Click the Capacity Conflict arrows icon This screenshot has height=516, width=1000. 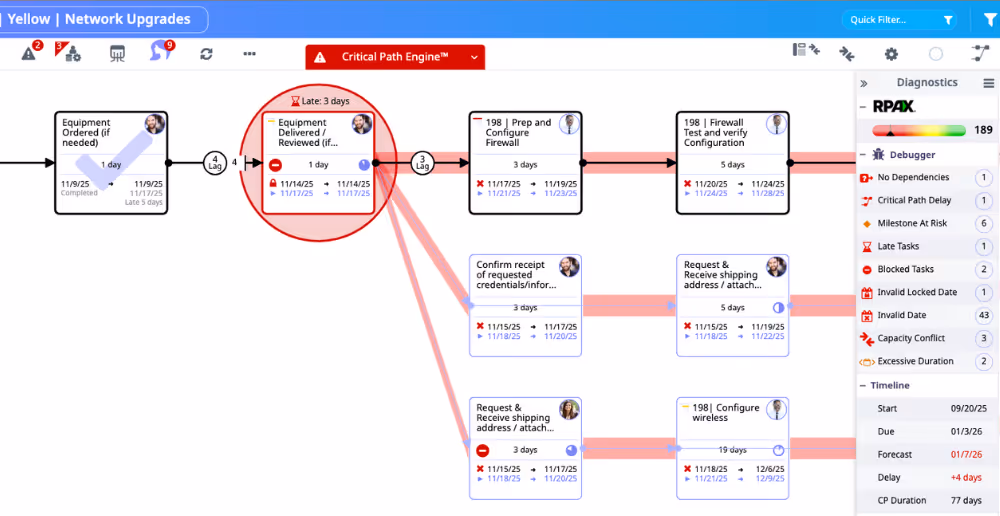(x=866, y=338)
